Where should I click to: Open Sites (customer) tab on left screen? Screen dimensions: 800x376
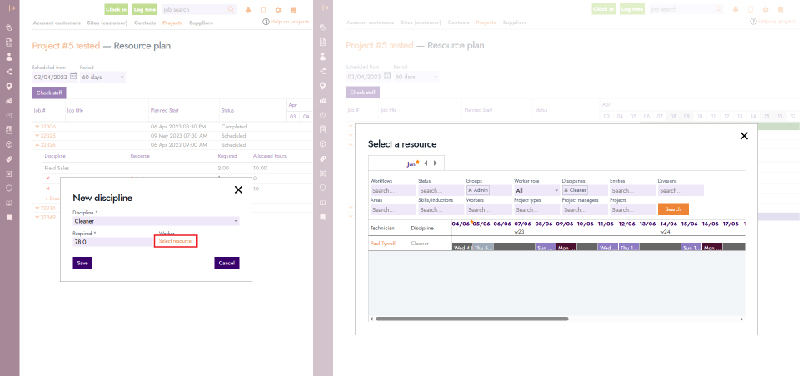[107, 23]
